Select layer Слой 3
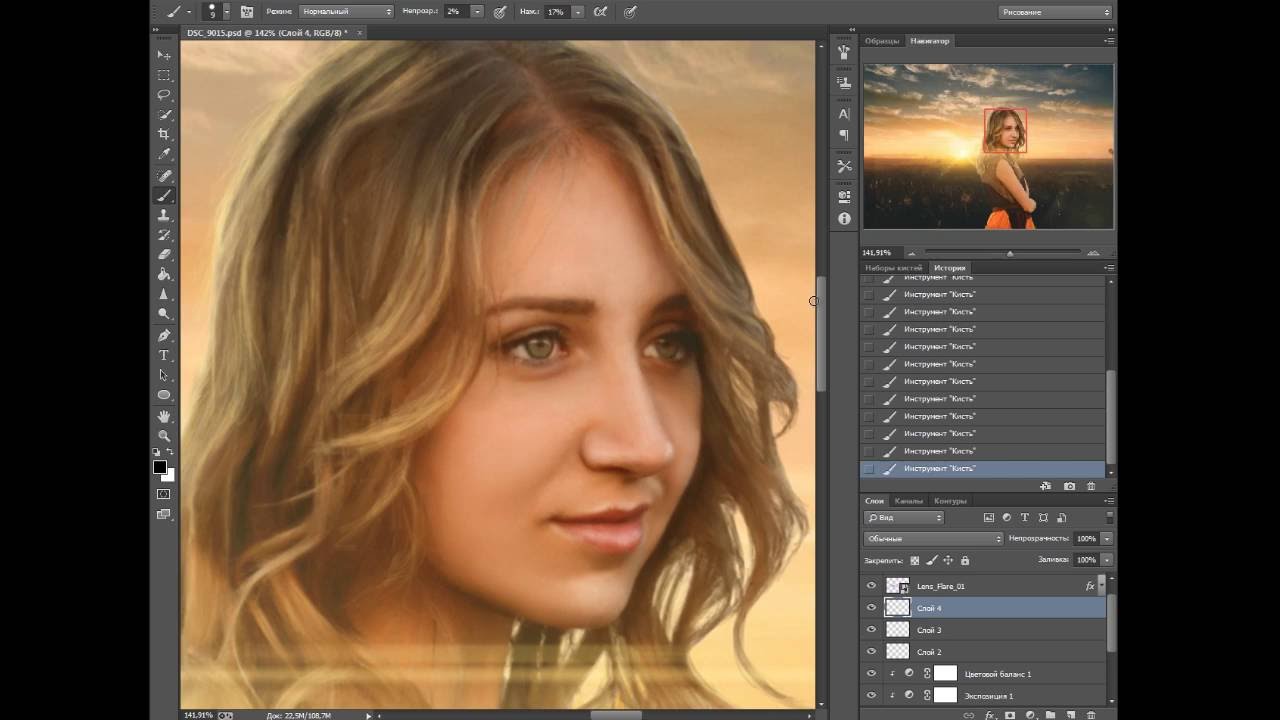This screenshot has width=1280, height=720. point(983,630)
